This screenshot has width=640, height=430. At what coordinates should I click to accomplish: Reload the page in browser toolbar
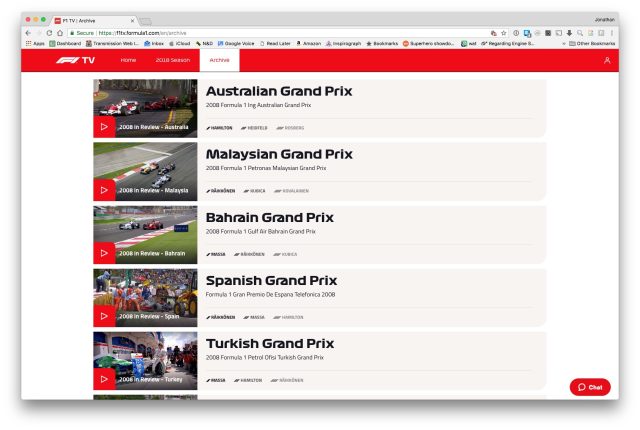click(x=48, y=32)
